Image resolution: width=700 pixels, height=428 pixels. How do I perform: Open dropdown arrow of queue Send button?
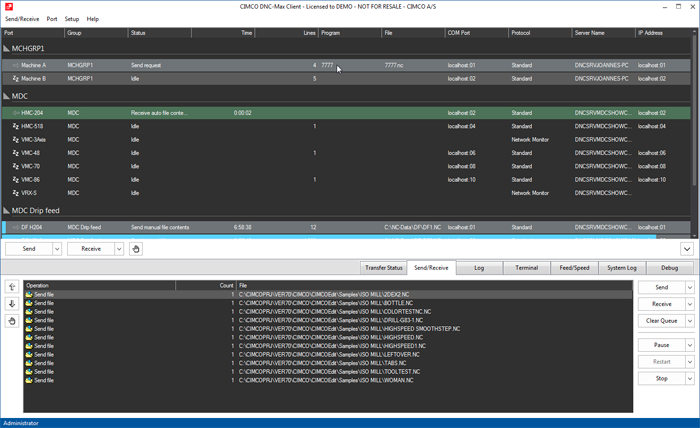690,287
